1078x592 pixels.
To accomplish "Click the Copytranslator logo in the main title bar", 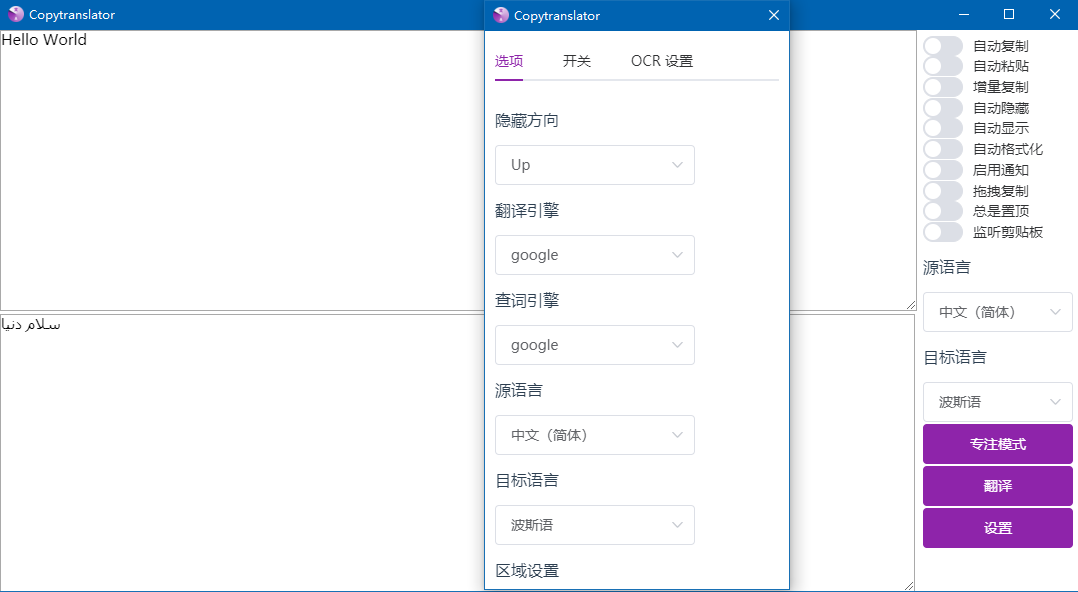I will [x=14, y=14].
